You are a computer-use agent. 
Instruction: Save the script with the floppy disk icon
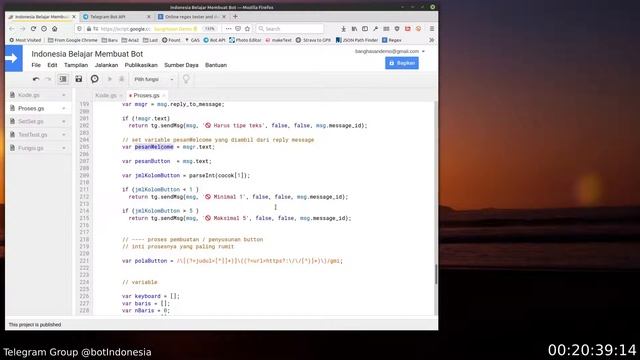click(79, 79)
